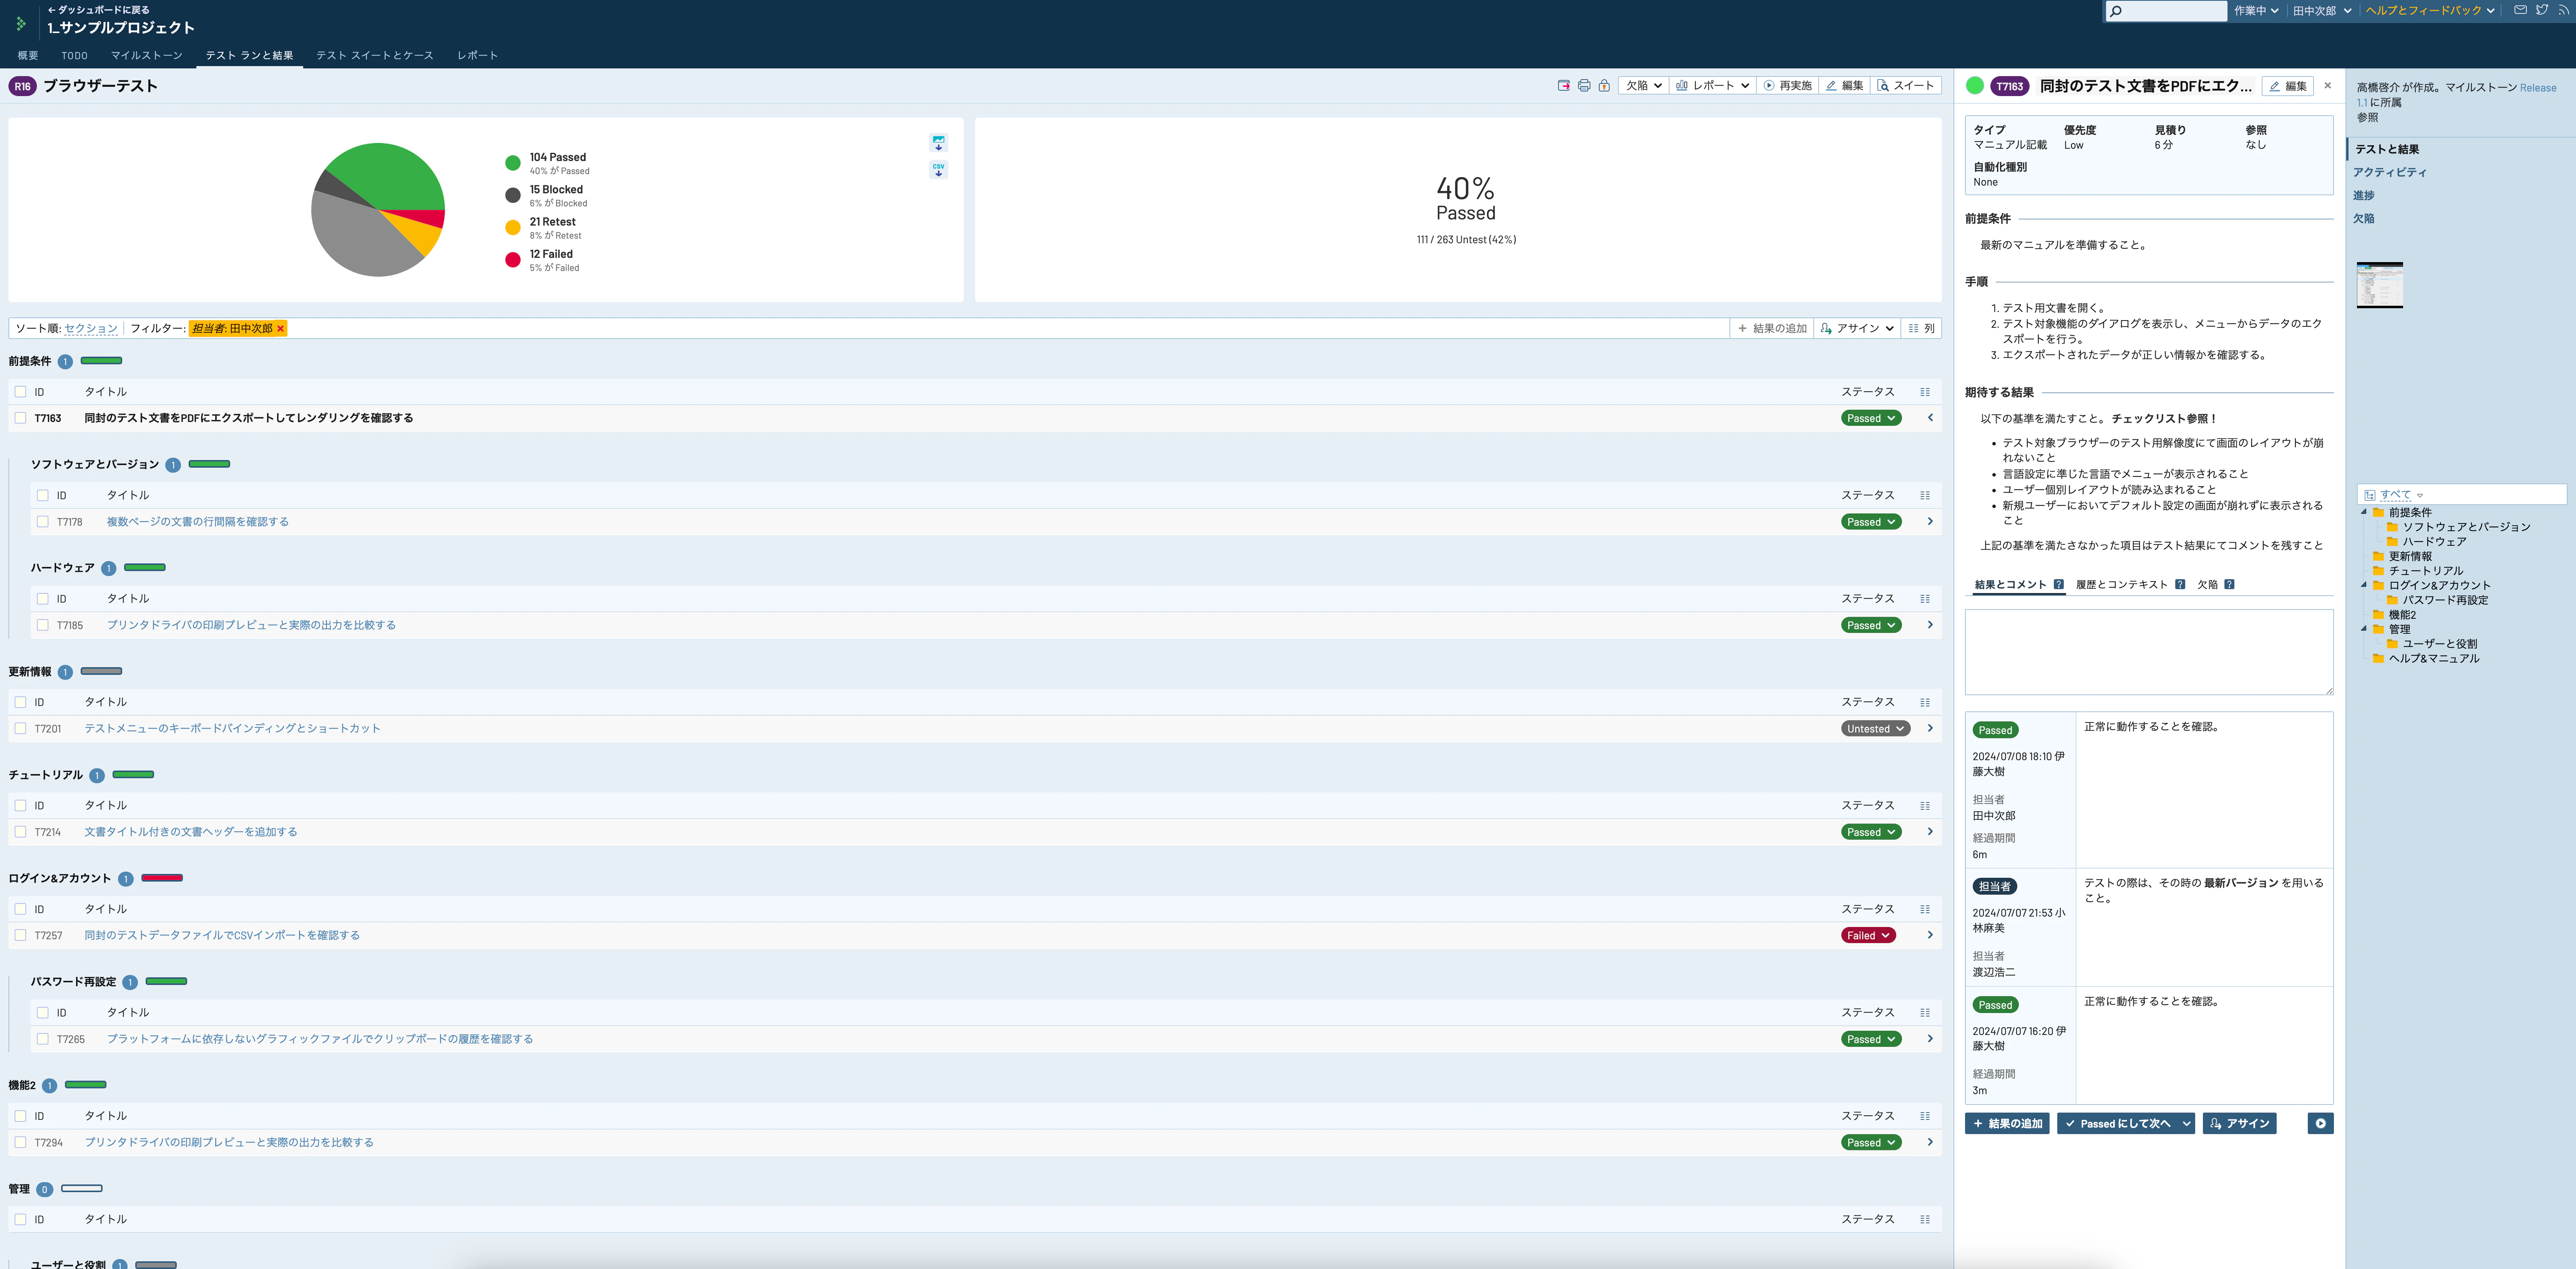2576x1269 pixels.
Task: Open the Release 1.1 milestone link
Action: click(2538, 88)
